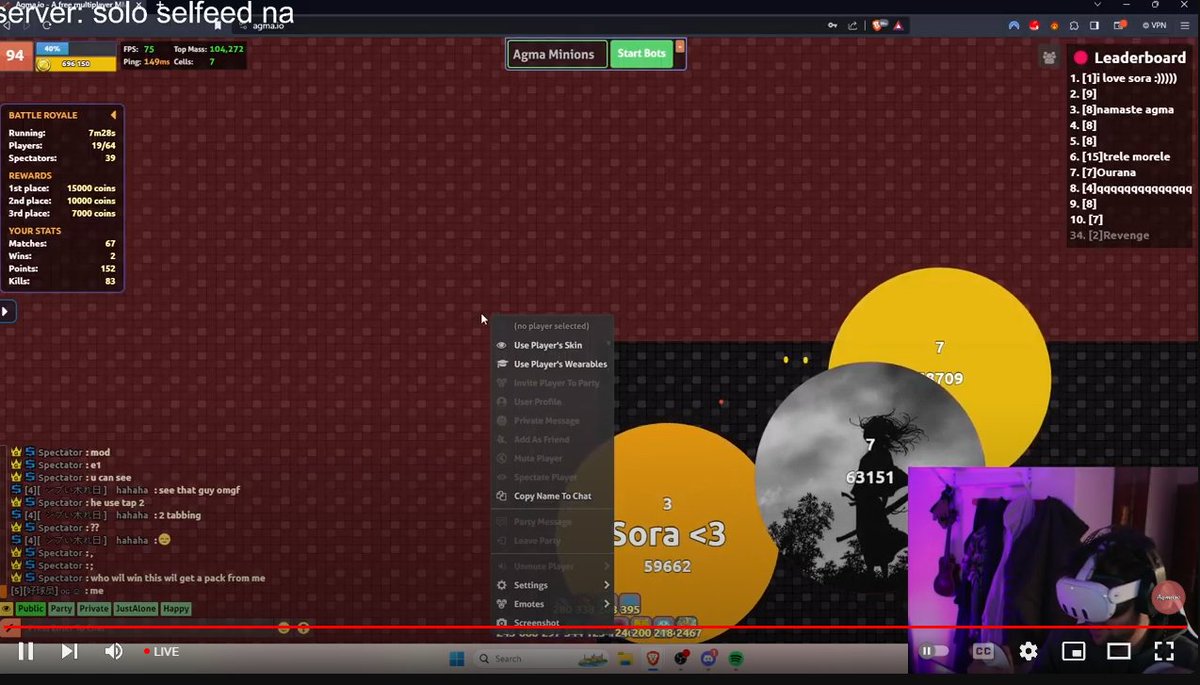
Task: Open the browser hamburger menu
Action: tap(1184, 25)
